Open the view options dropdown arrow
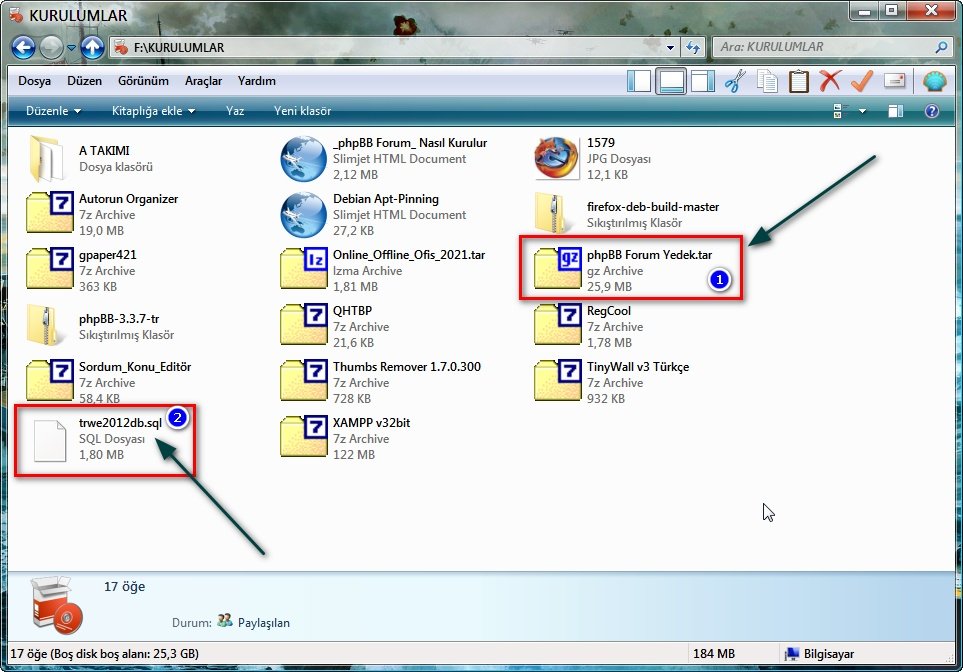The height and width of the screenshot is (672, 963). point(862,111)
